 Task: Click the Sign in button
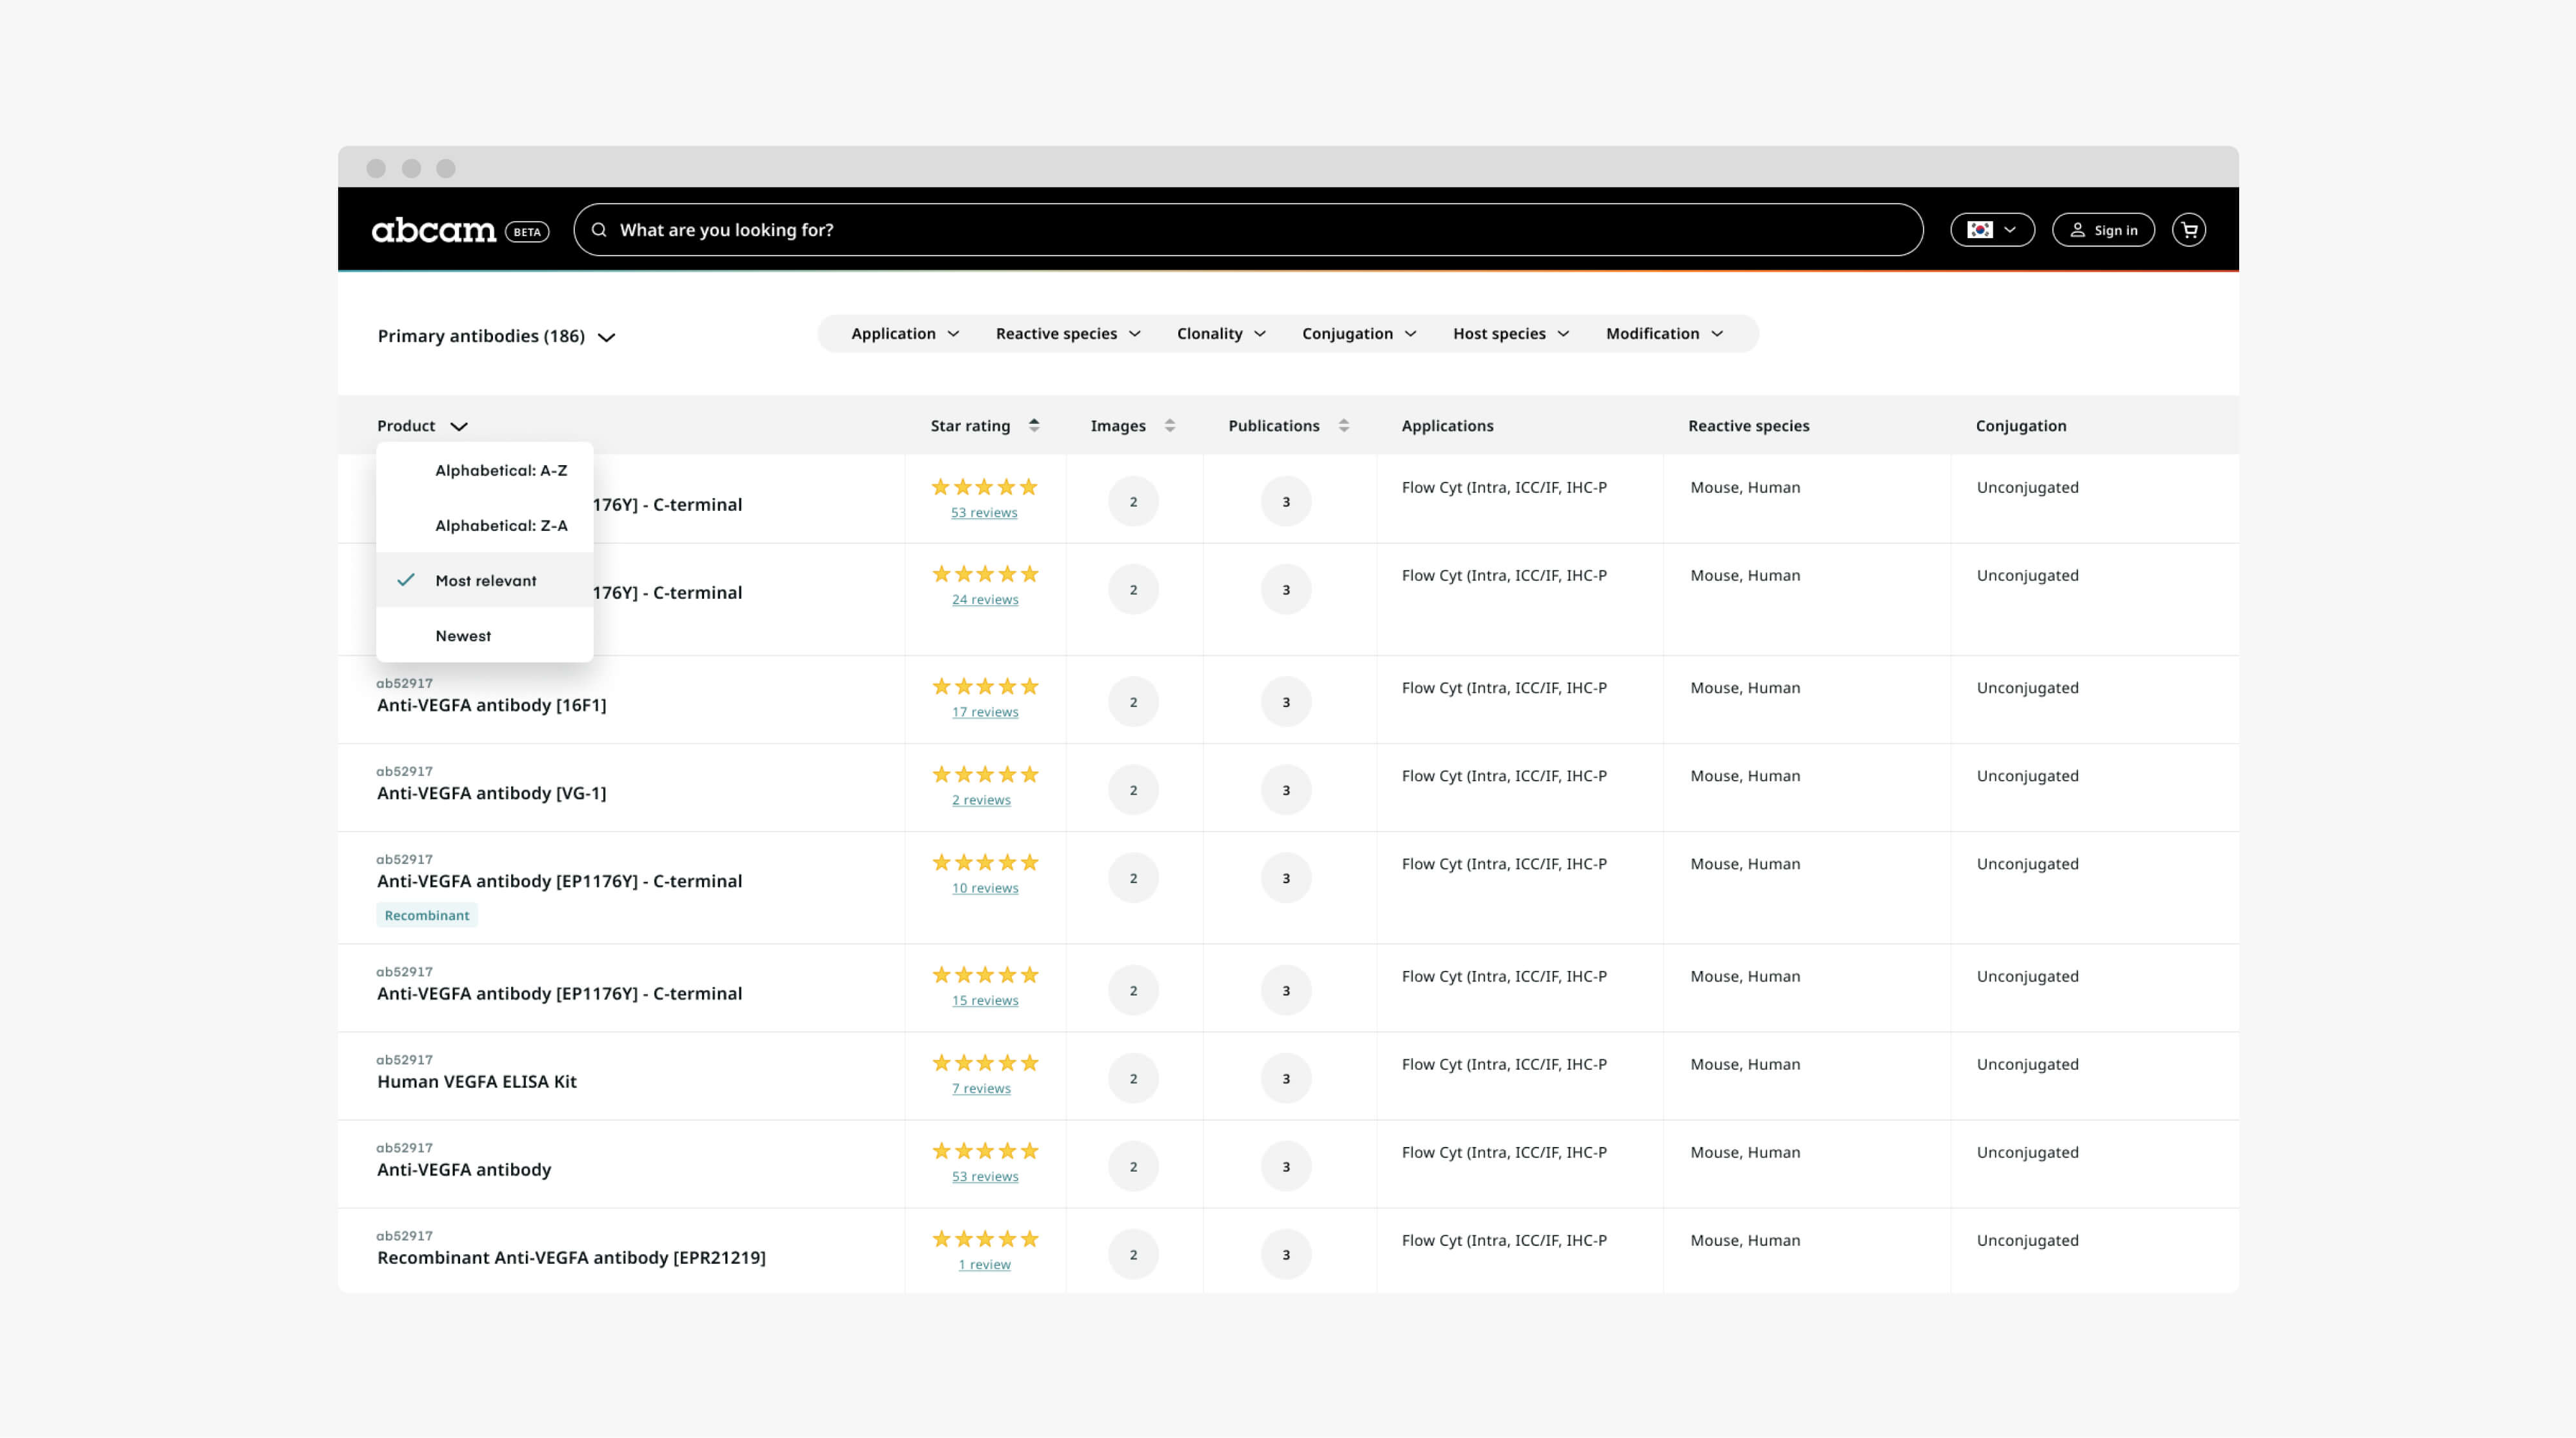click(2103, 230)
